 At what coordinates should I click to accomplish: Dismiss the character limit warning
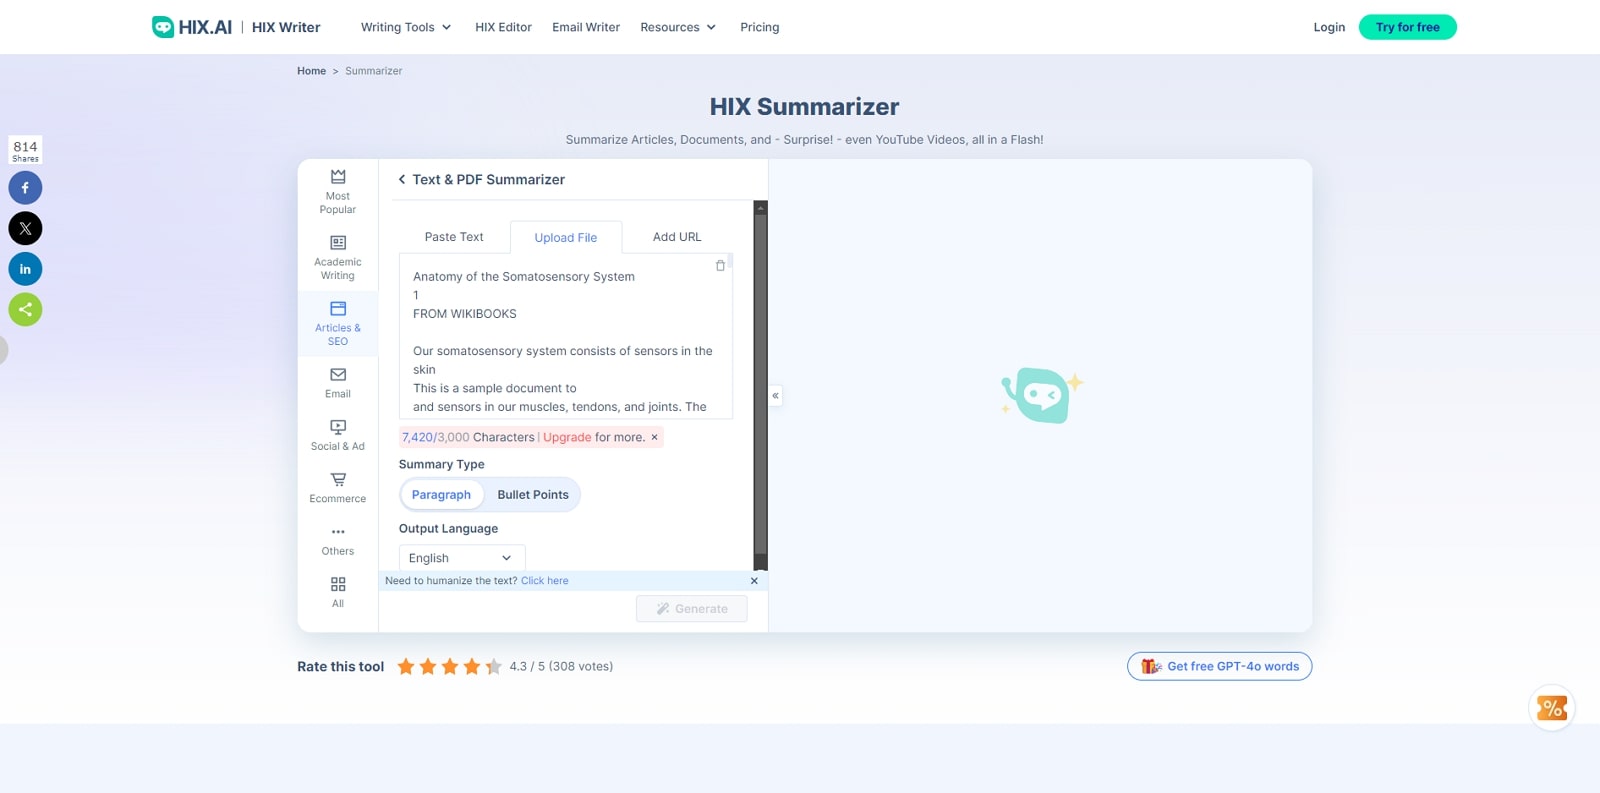click(x=655, y=437)
